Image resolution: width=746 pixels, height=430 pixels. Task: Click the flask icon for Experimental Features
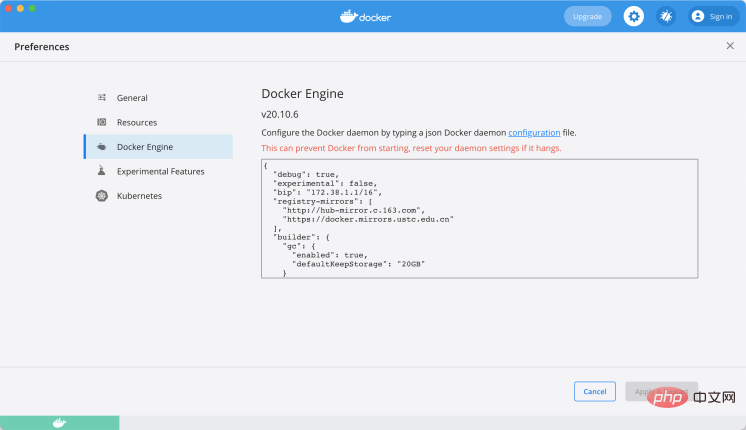(102, 171)
